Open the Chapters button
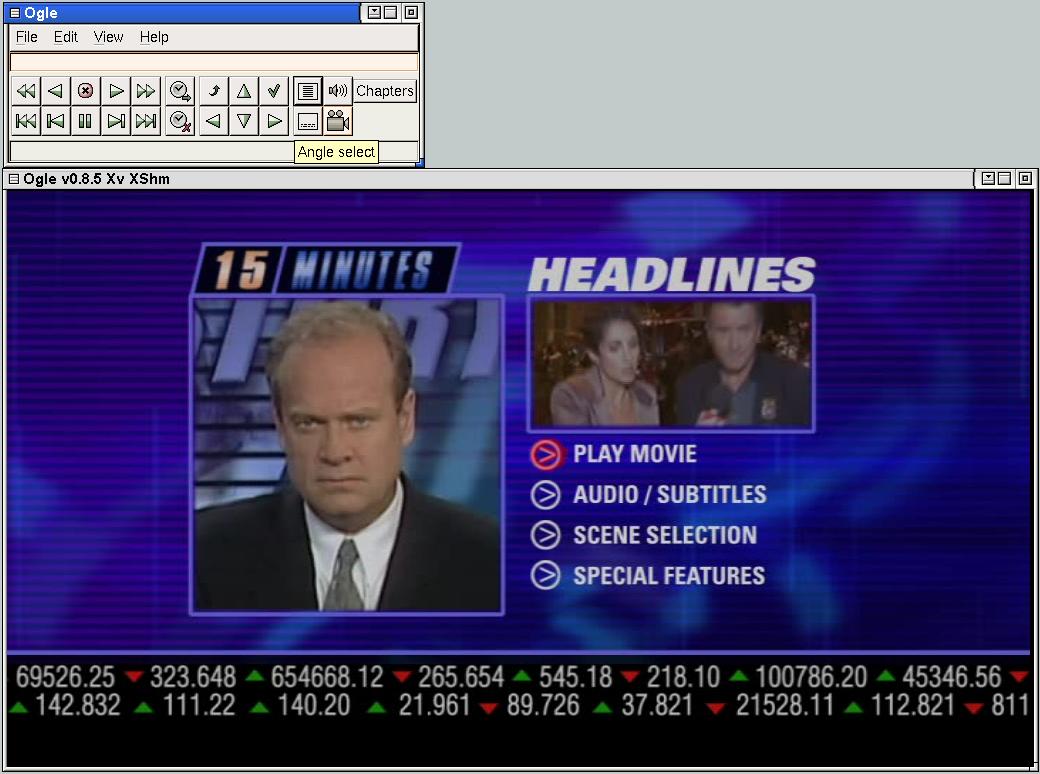 coord(385,91)
